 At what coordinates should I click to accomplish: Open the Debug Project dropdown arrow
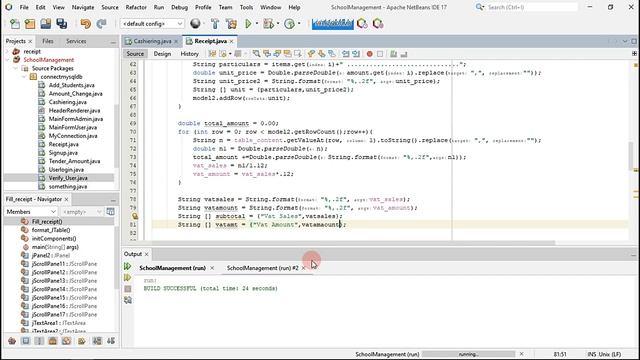278,24
